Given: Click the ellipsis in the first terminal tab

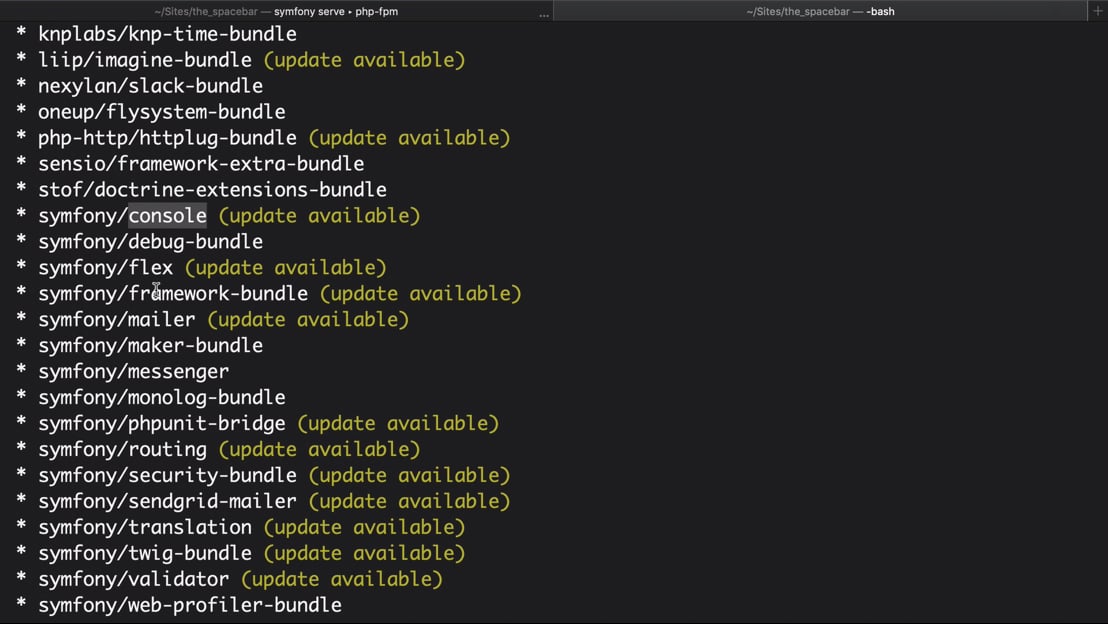Looking at the screenshot, I should (x=544, y=13).
